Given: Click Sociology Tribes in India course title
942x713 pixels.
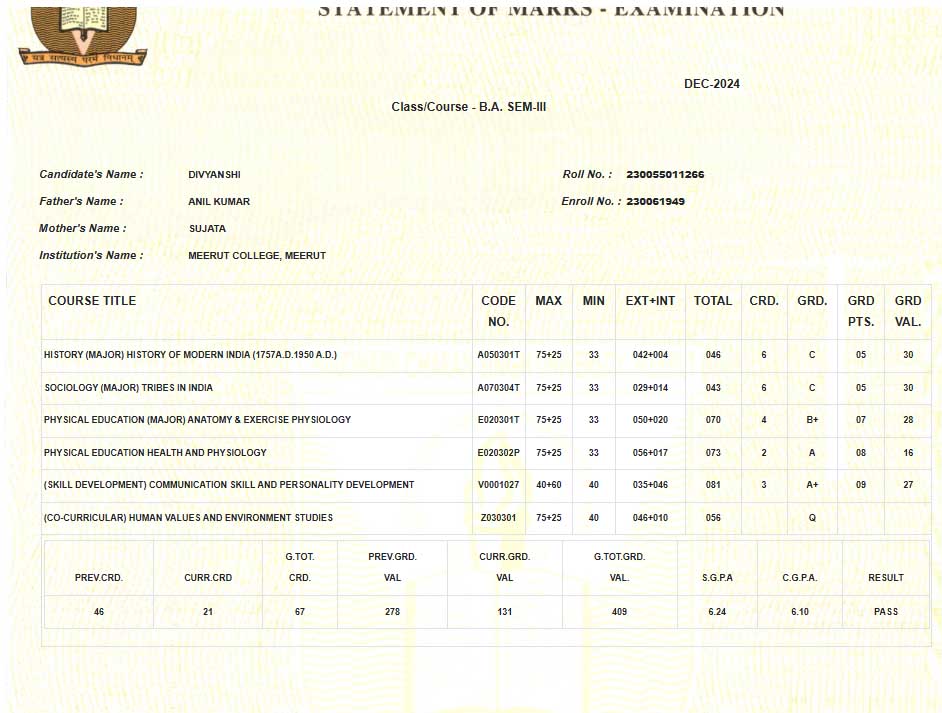Looking at the screenshot, I should pyautogui.click(x=129, y=388).
